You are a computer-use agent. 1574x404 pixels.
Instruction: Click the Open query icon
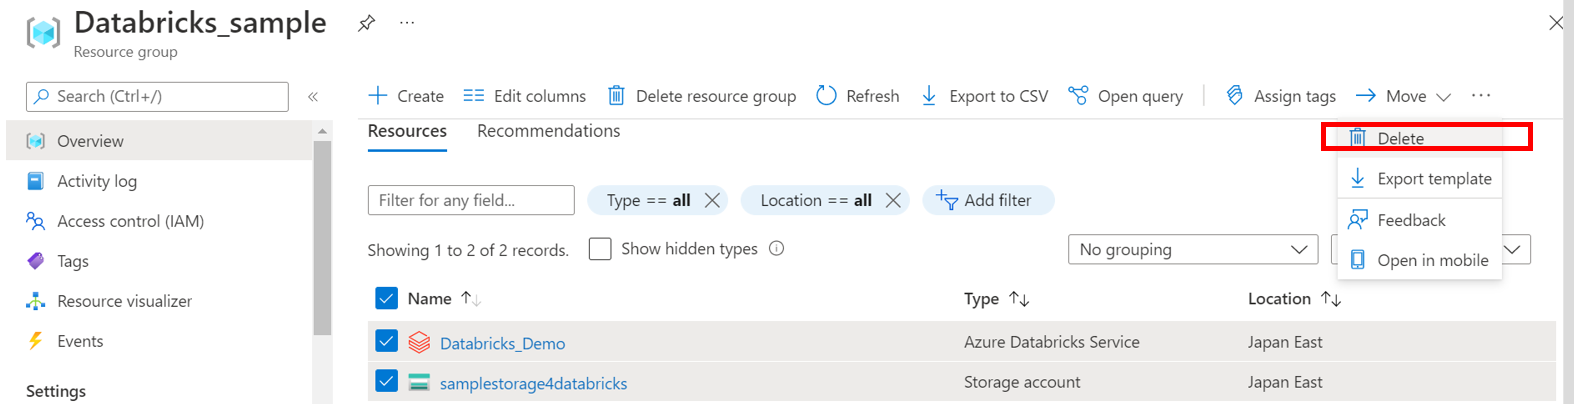click(1078, 95)
